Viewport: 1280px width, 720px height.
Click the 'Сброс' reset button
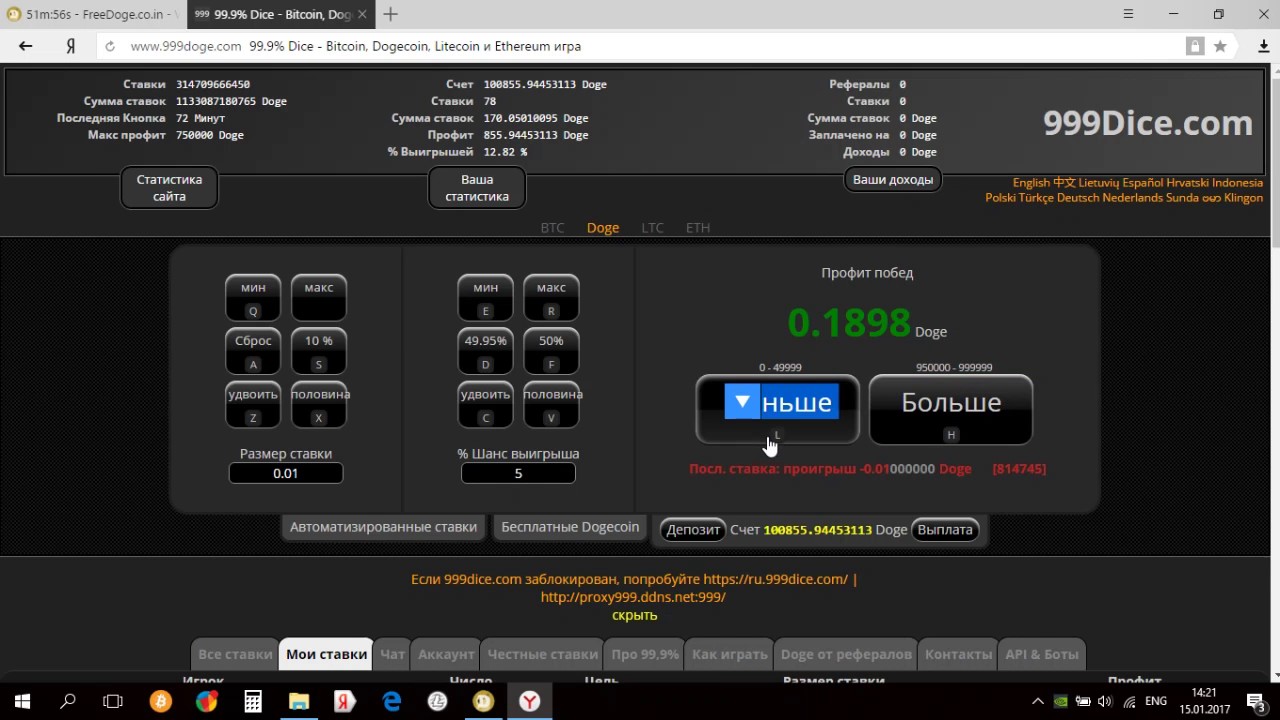(253, 351)
